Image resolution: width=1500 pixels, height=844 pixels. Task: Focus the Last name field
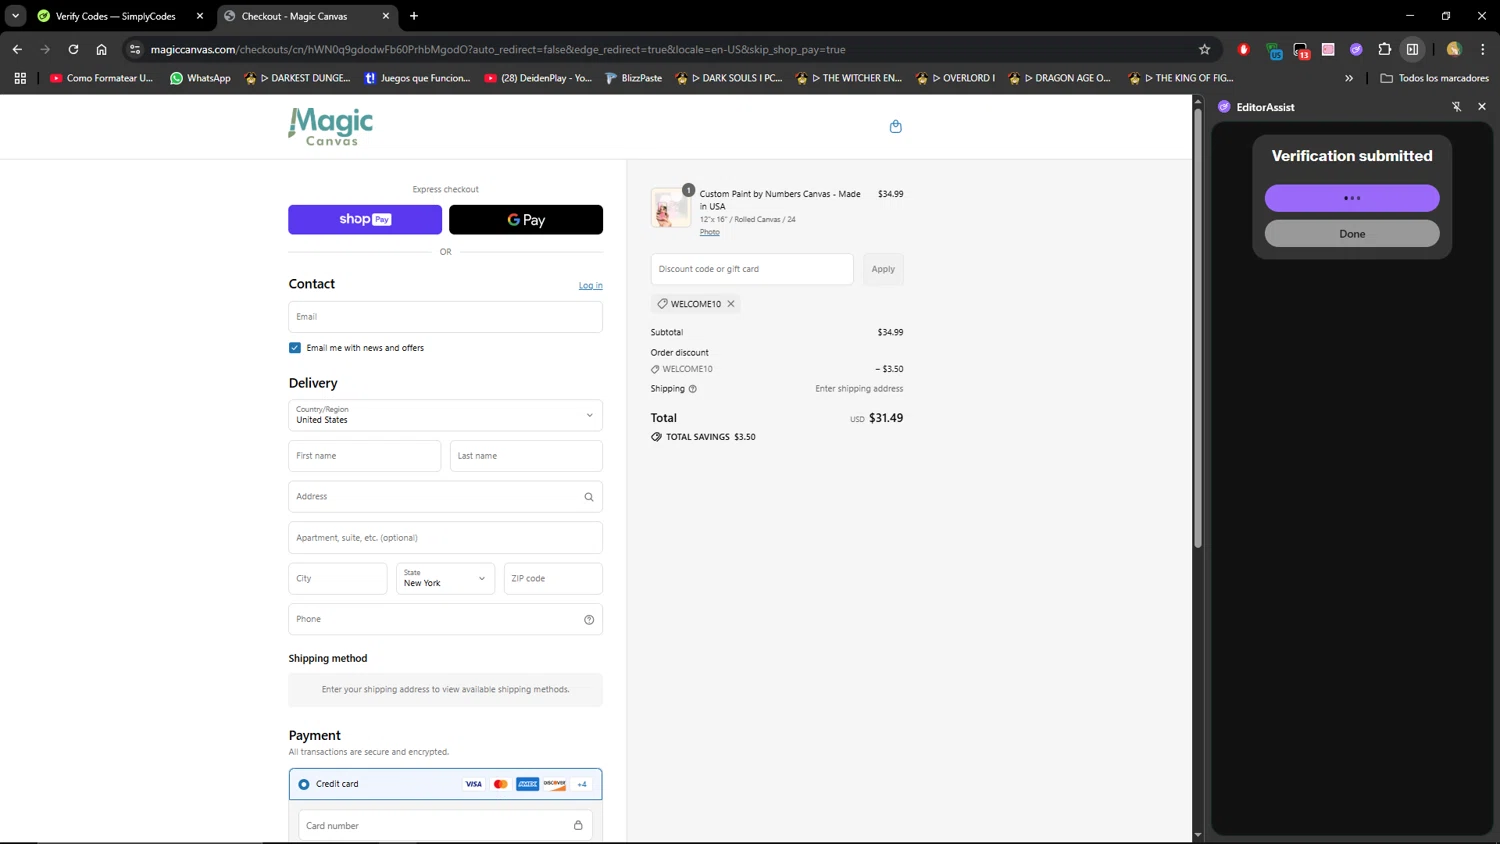point(526,456)
